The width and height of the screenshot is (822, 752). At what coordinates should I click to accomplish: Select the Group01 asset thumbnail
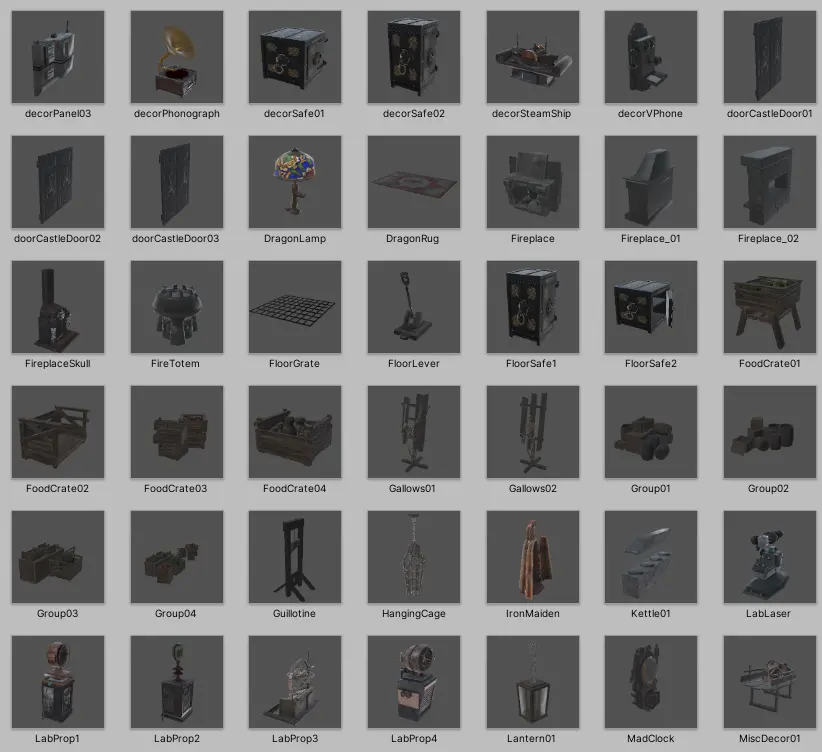651,432
